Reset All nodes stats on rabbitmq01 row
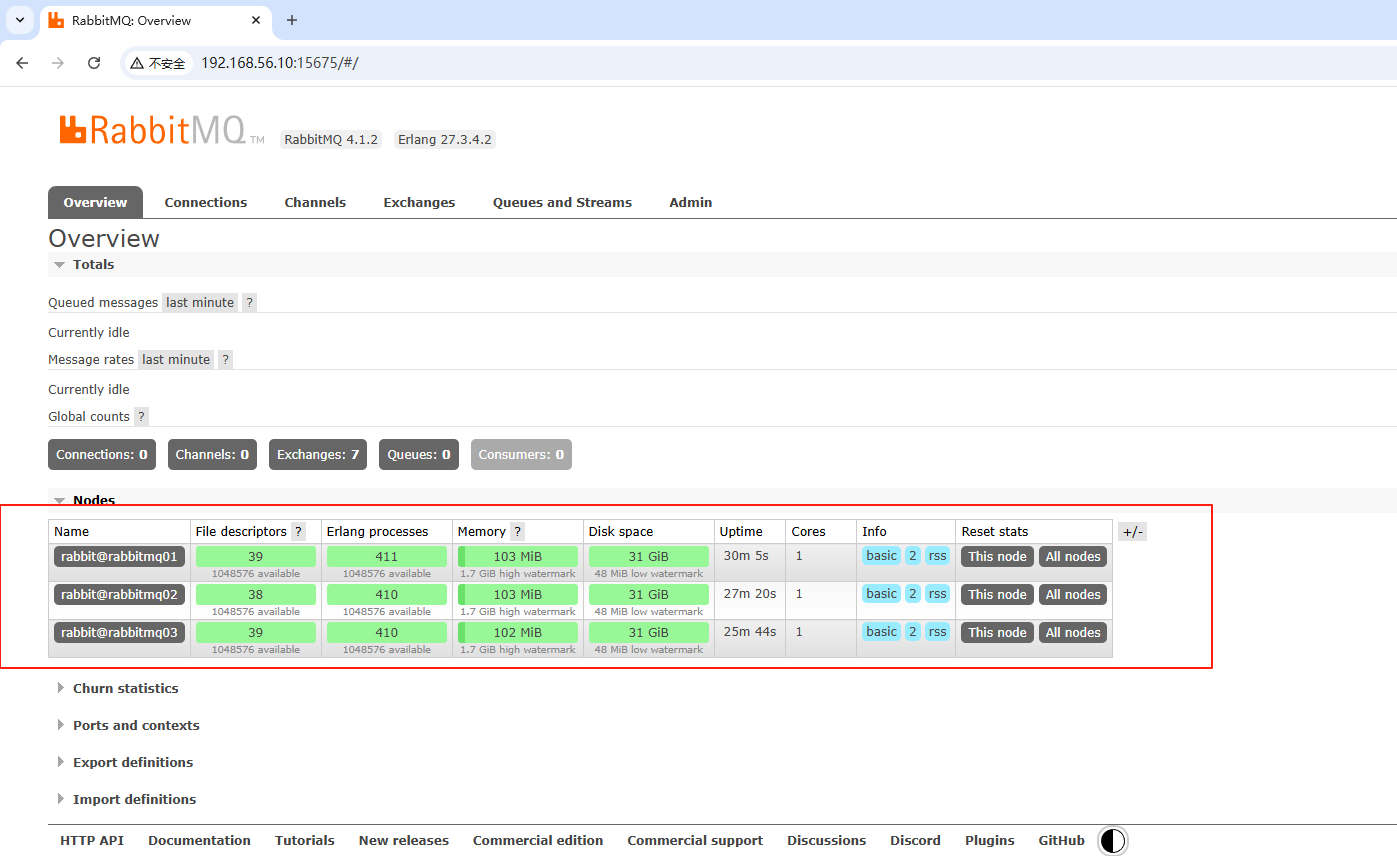Viewport: 1397px width, 856px height. 1073,557
